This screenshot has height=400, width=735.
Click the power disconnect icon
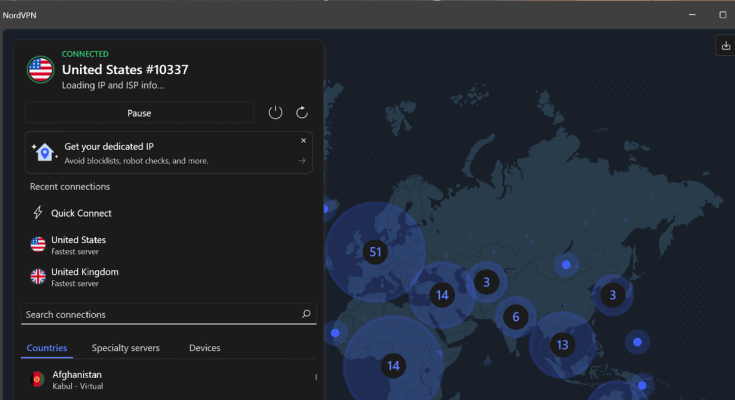[275, 113]
